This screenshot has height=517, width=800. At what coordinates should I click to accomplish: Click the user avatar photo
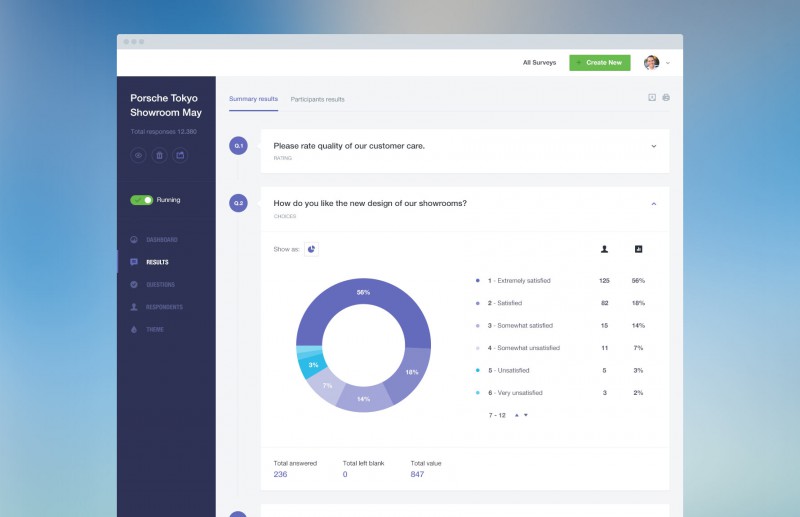pos(652,63)
